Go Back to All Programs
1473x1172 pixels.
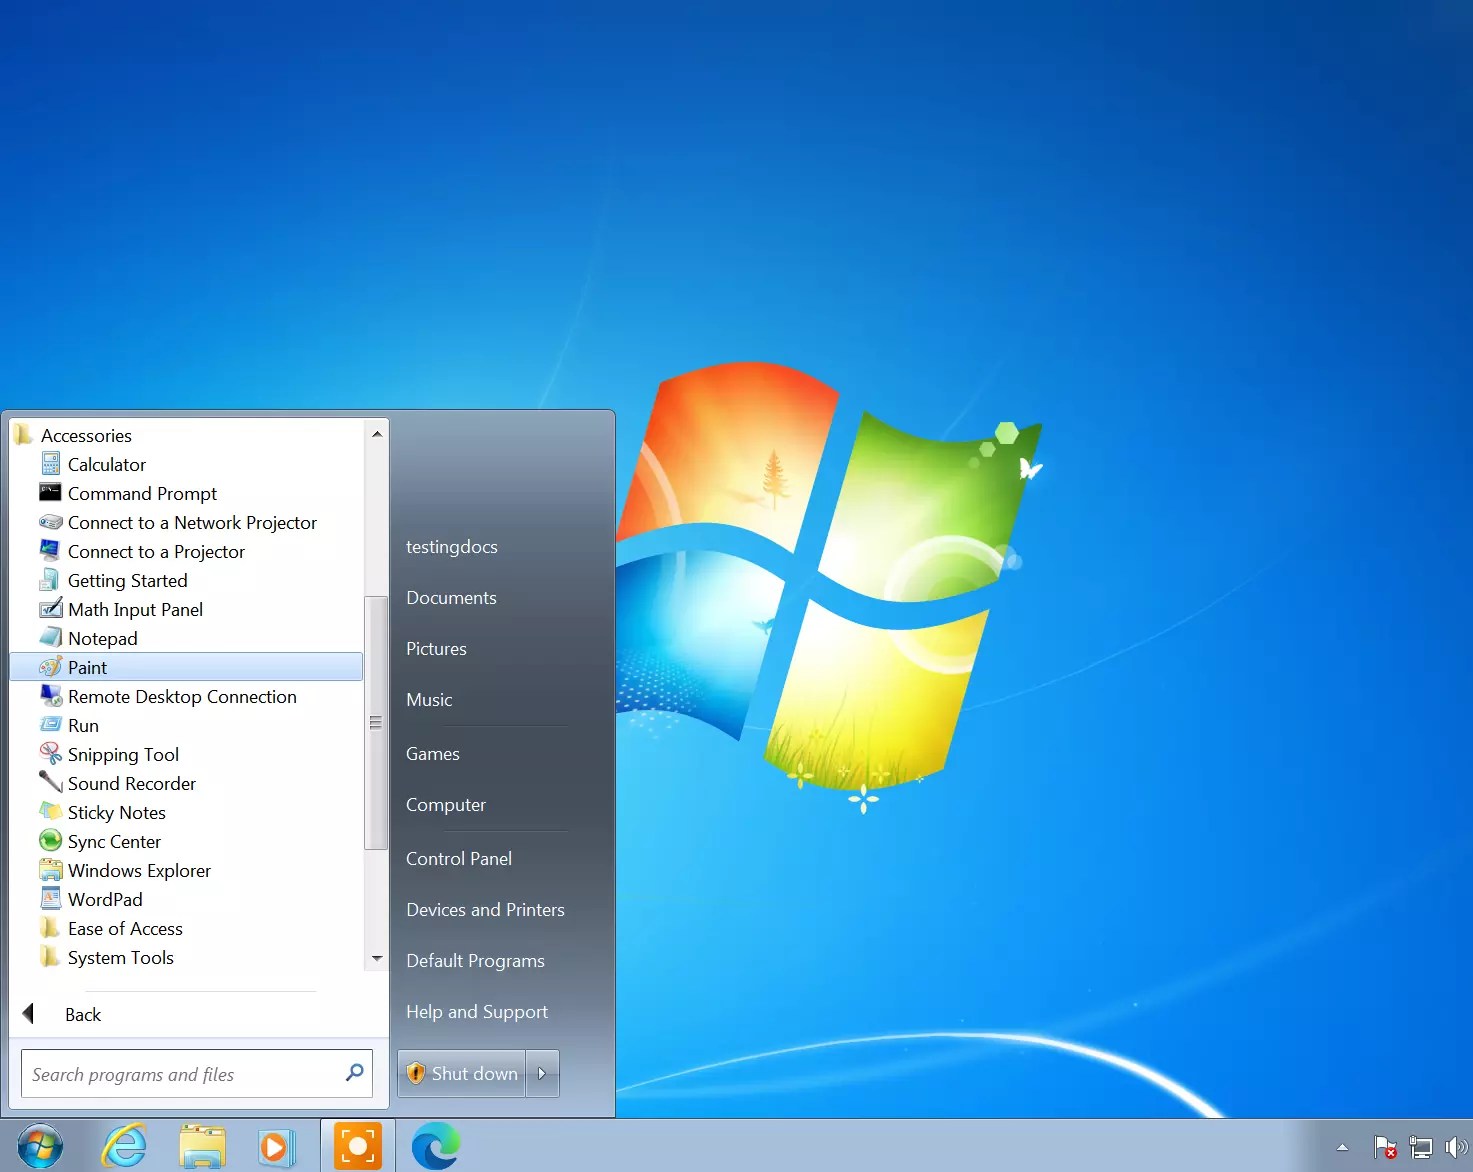click(x=83, y=1014)
